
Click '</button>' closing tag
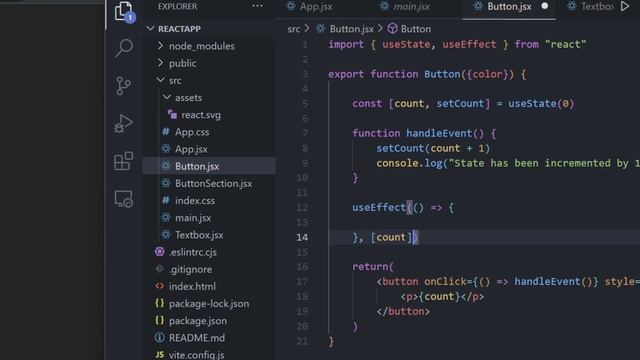[403, 311]
